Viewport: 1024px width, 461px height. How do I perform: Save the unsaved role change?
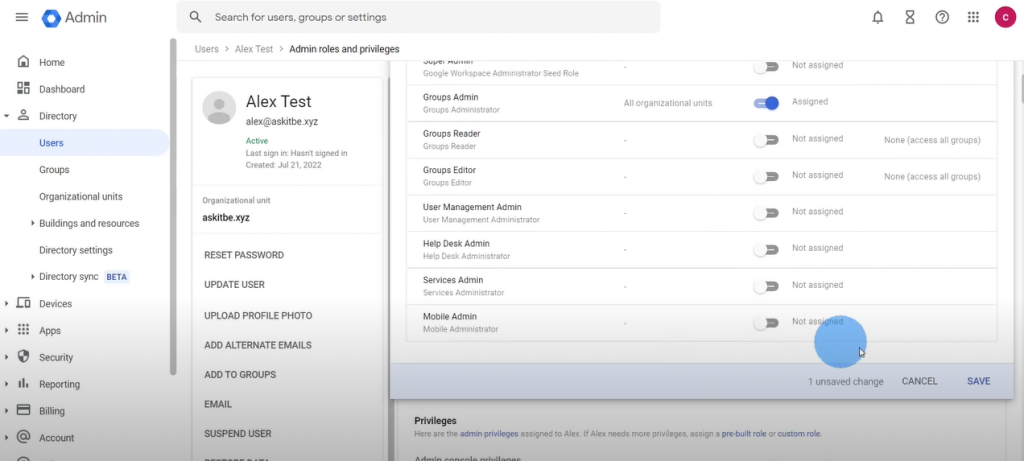(978, 381)
